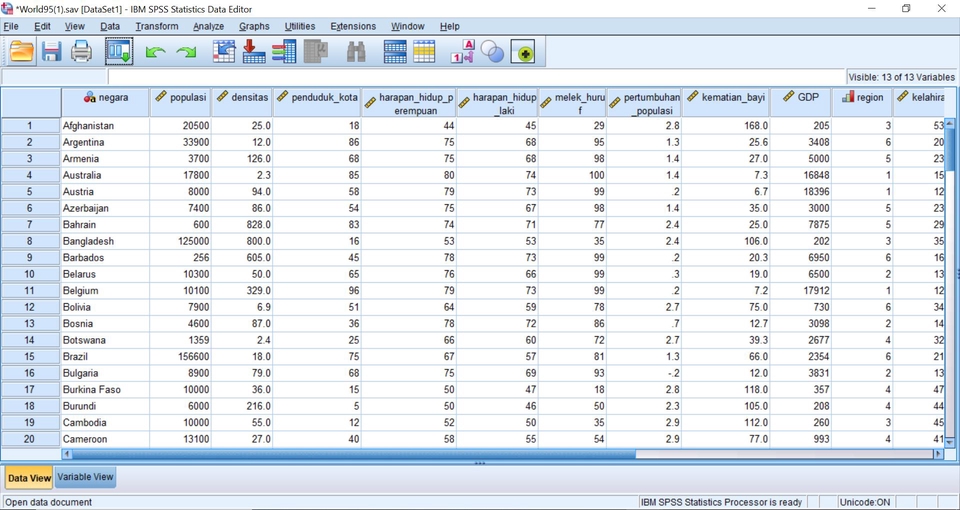Select the Data View tab
Screen dimensions: 960x510
[29, 478]
